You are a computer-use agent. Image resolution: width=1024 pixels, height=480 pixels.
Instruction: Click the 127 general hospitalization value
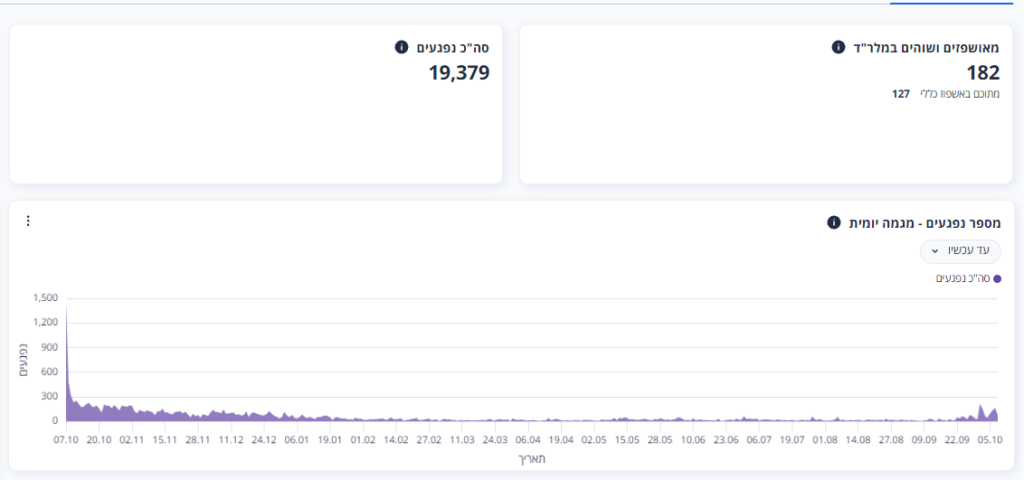coord(901,93)
